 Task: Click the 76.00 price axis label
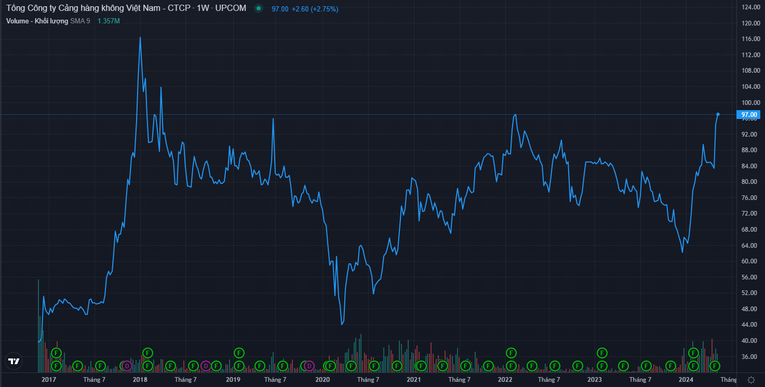[x=750, y=198]
